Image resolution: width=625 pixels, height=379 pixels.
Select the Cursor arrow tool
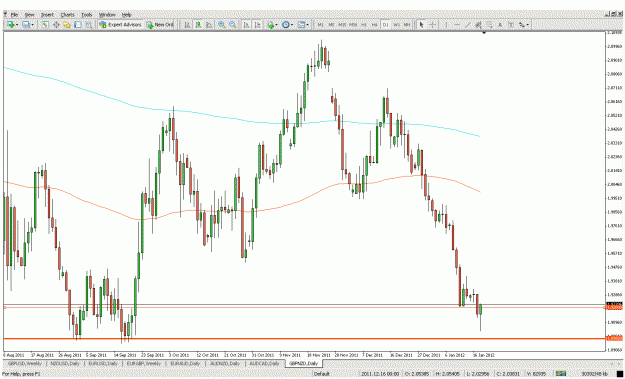pyautogui.click(x=421, y=25)
